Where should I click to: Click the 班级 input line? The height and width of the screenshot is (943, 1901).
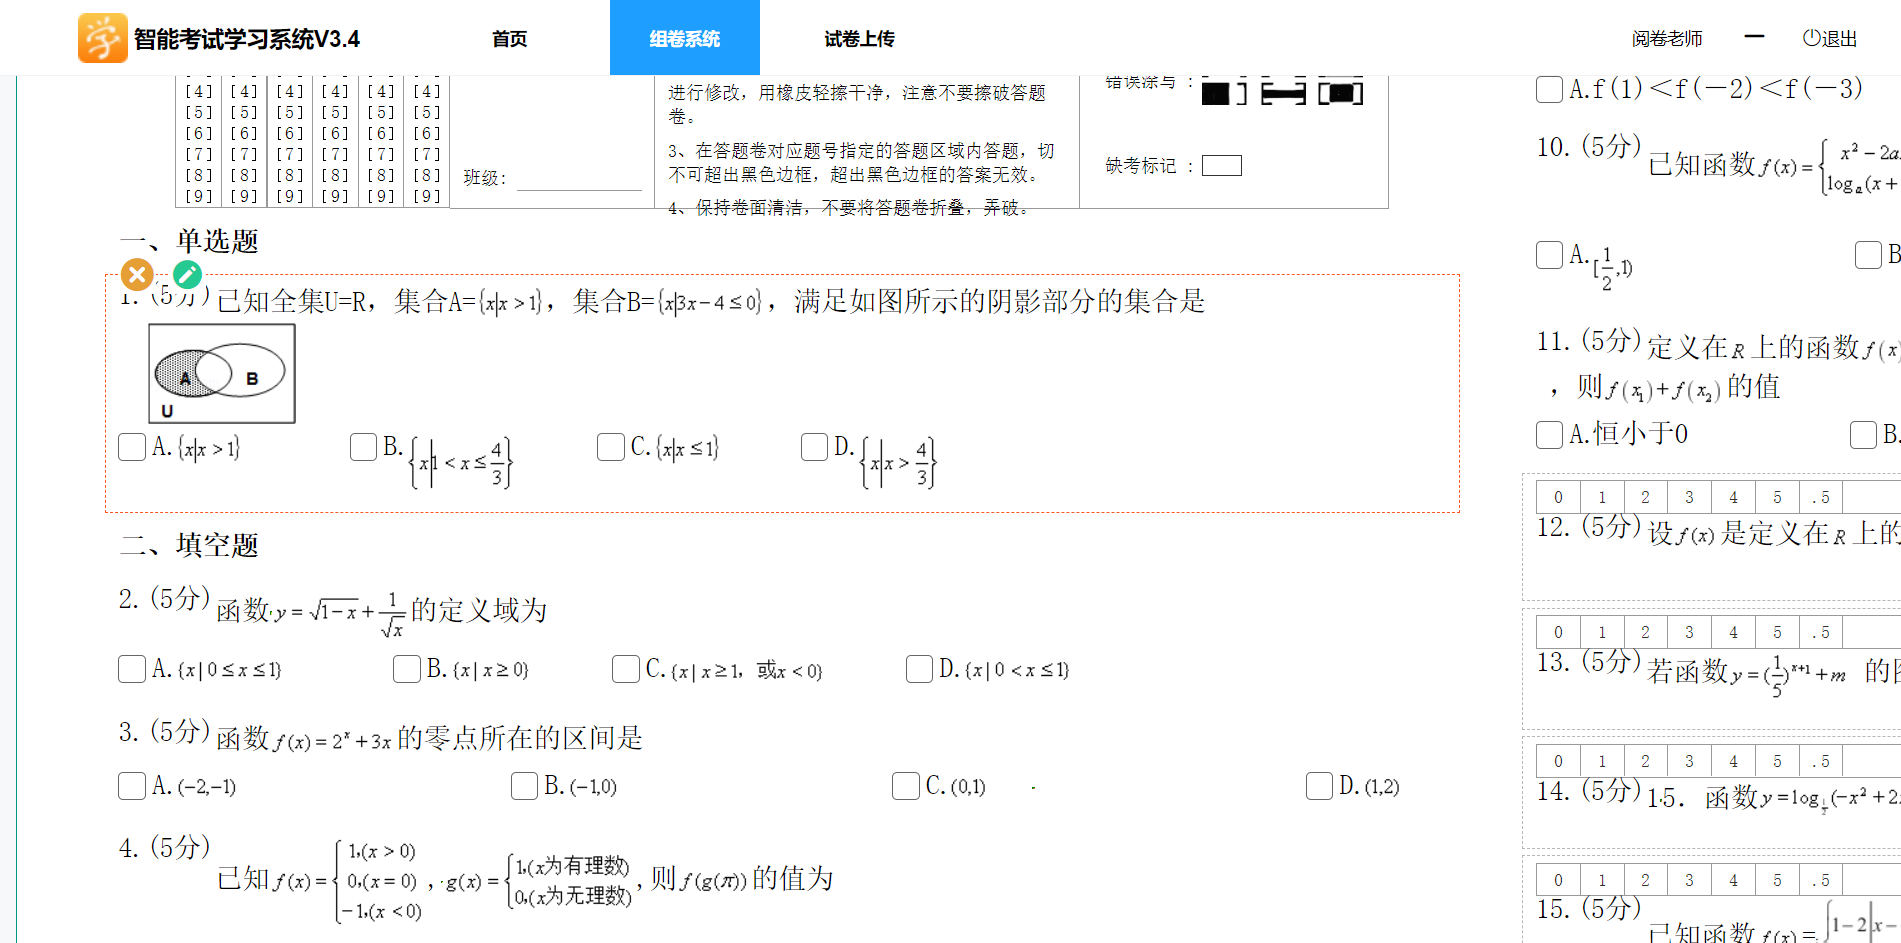(x=579, y=179)
